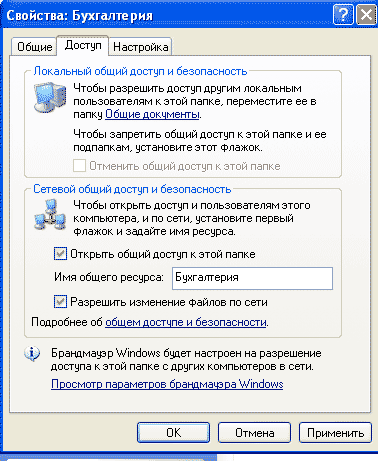This screenshot has width=378, height=461.
Task: Click the Свойства: Бухгалтерия title bar
Action: (x=167, y=15)
